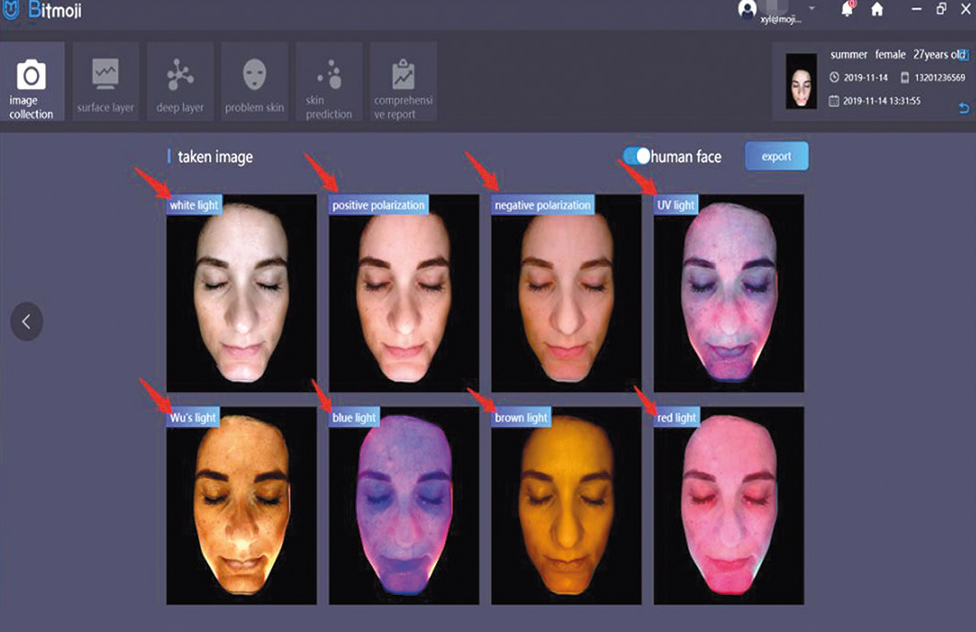
Task: Click the user account avatar icon
Action: tap(747, 9)
